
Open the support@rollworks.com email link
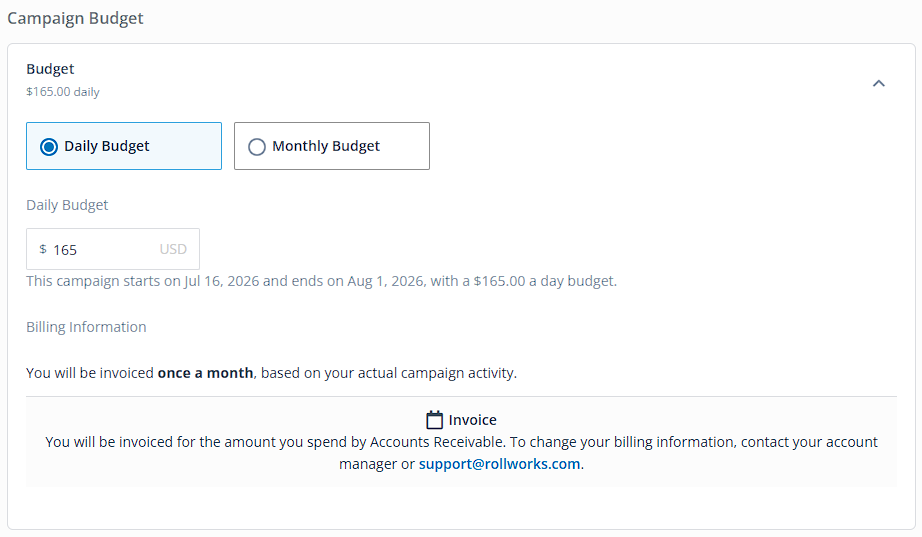tap(499, 464)
